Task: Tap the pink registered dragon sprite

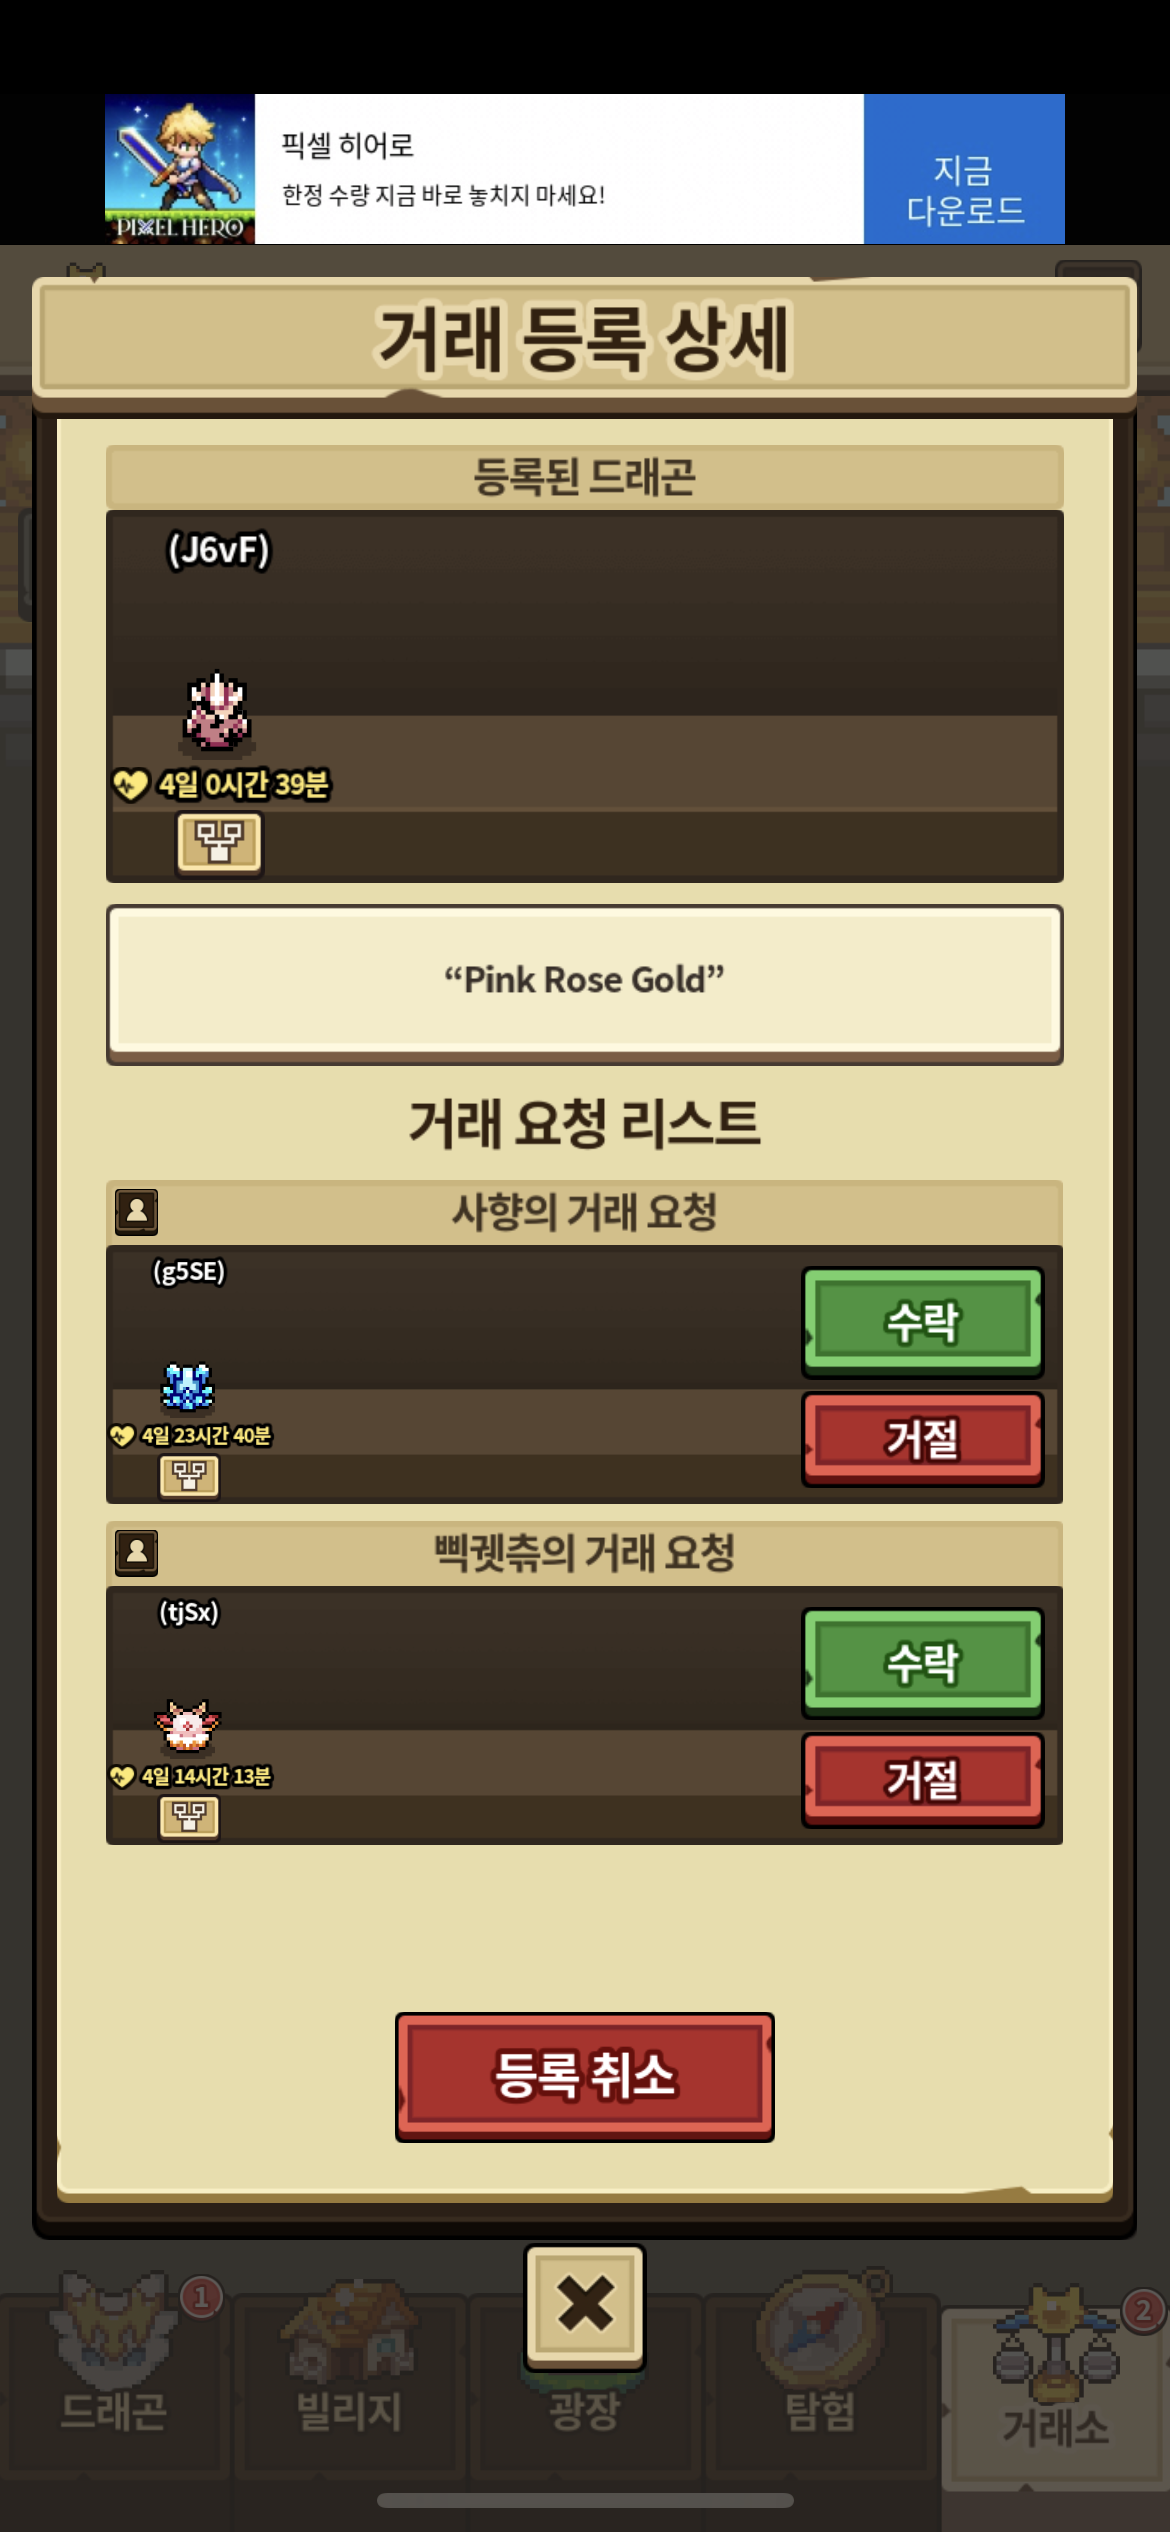Action: 217,712
